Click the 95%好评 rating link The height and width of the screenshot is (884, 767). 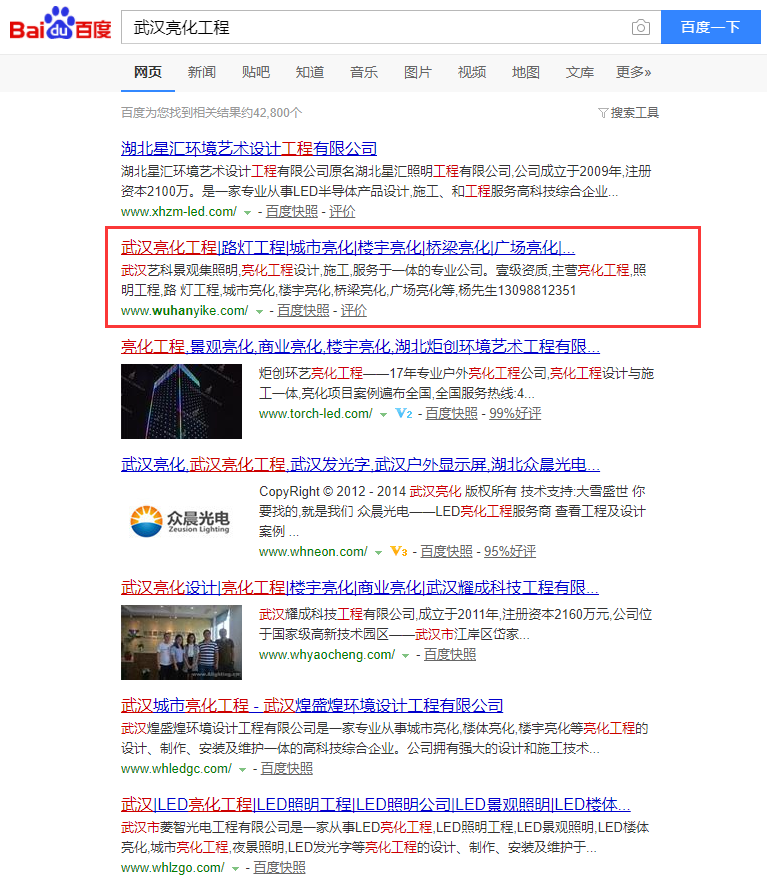510,551
